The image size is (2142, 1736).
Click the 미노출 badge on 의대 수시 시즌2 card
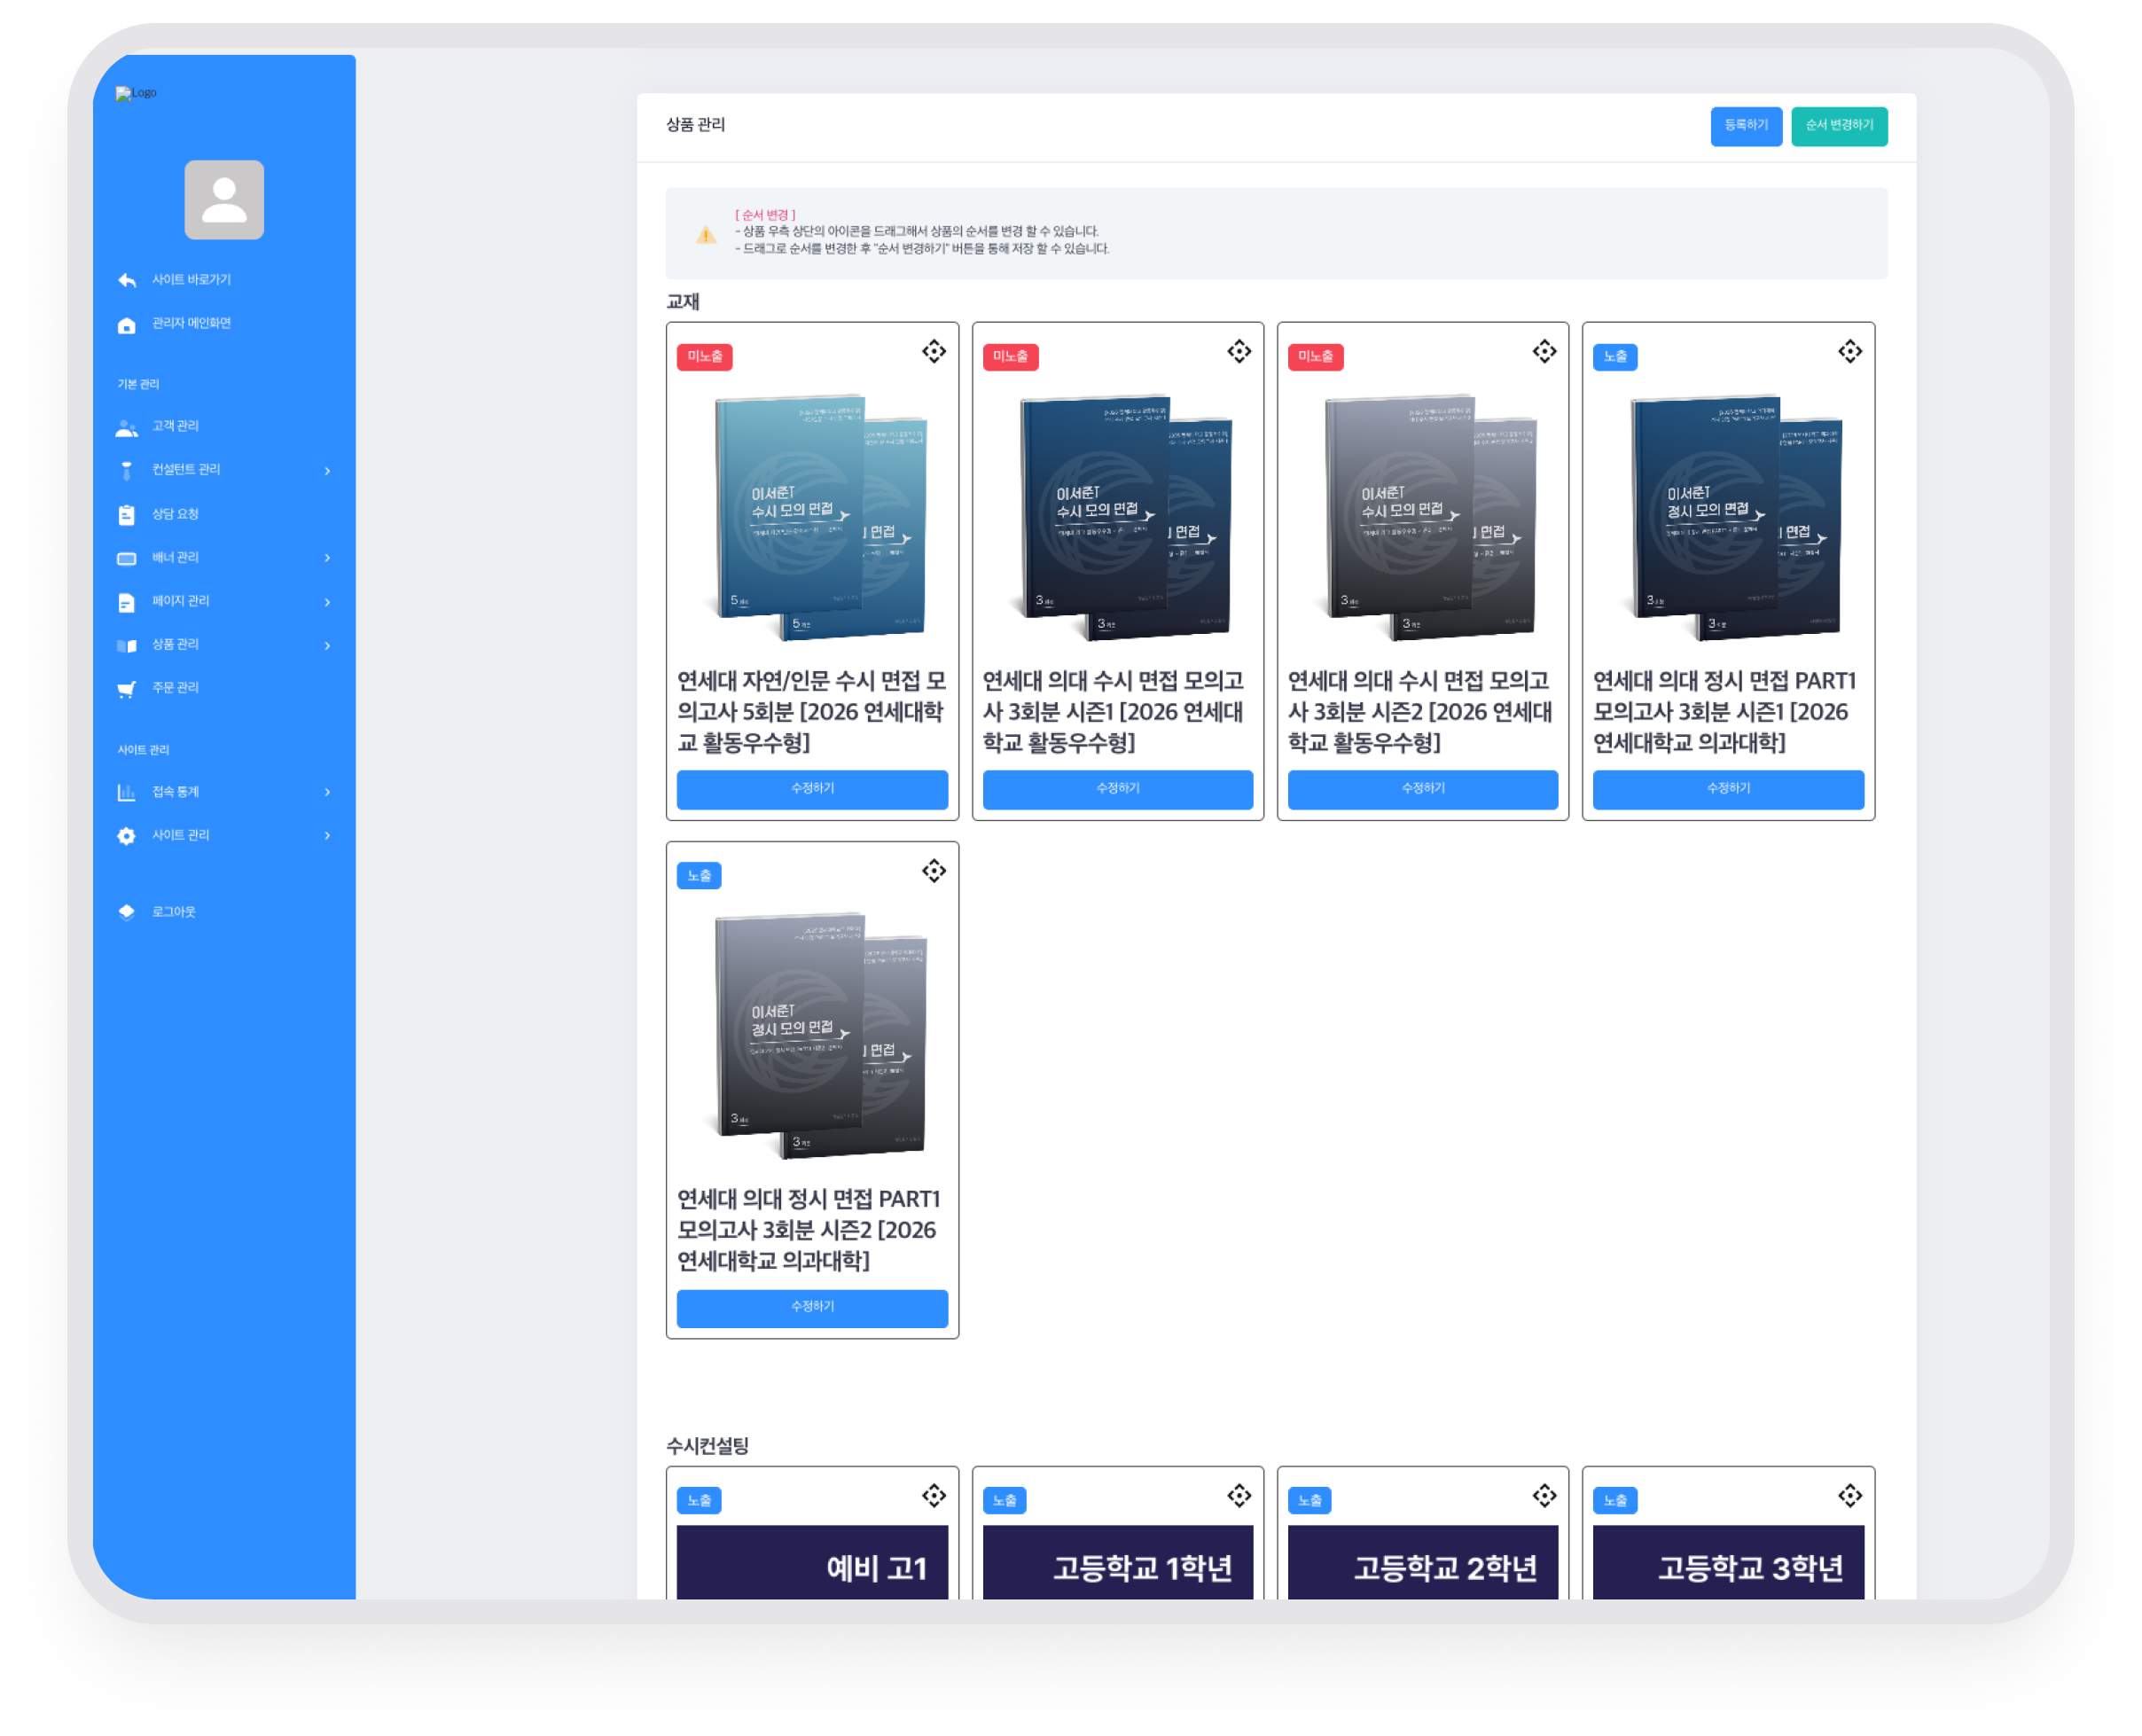tap(1315, 357)
